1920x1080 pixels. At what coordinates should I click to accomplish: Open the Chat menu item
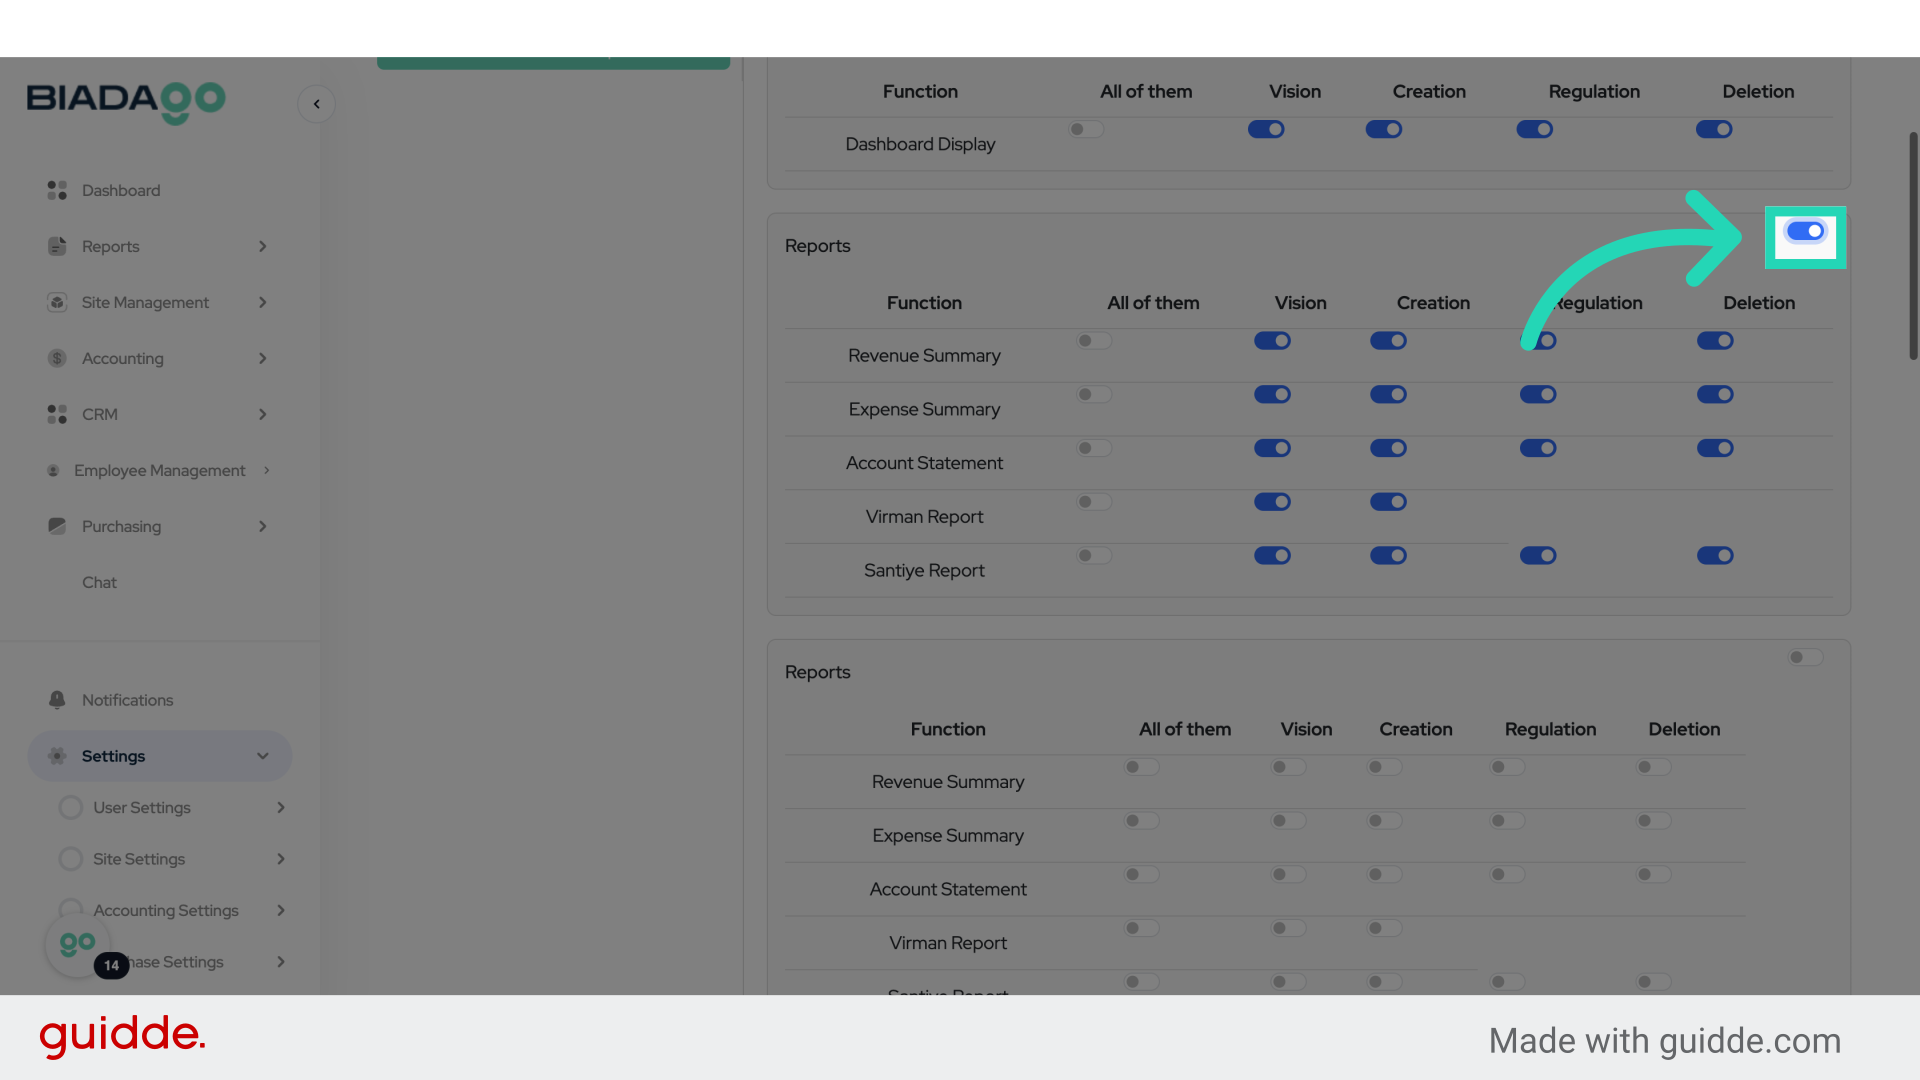(99, 582)
